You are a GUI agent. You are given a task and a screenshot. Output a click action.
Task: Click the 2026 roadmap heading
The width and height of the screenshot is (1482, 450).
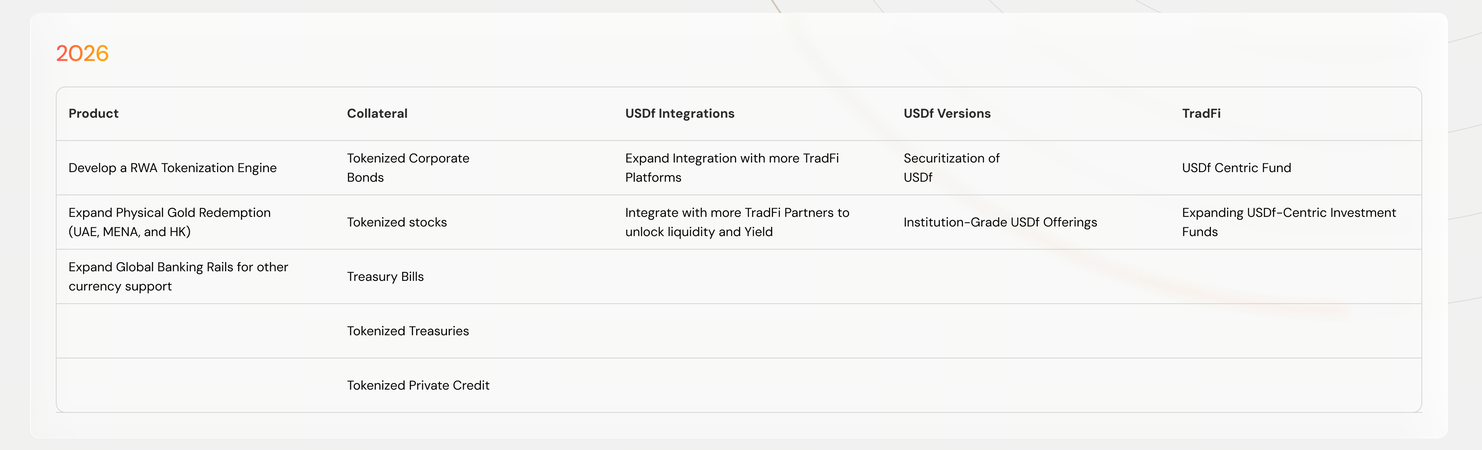tap(82, 54)
